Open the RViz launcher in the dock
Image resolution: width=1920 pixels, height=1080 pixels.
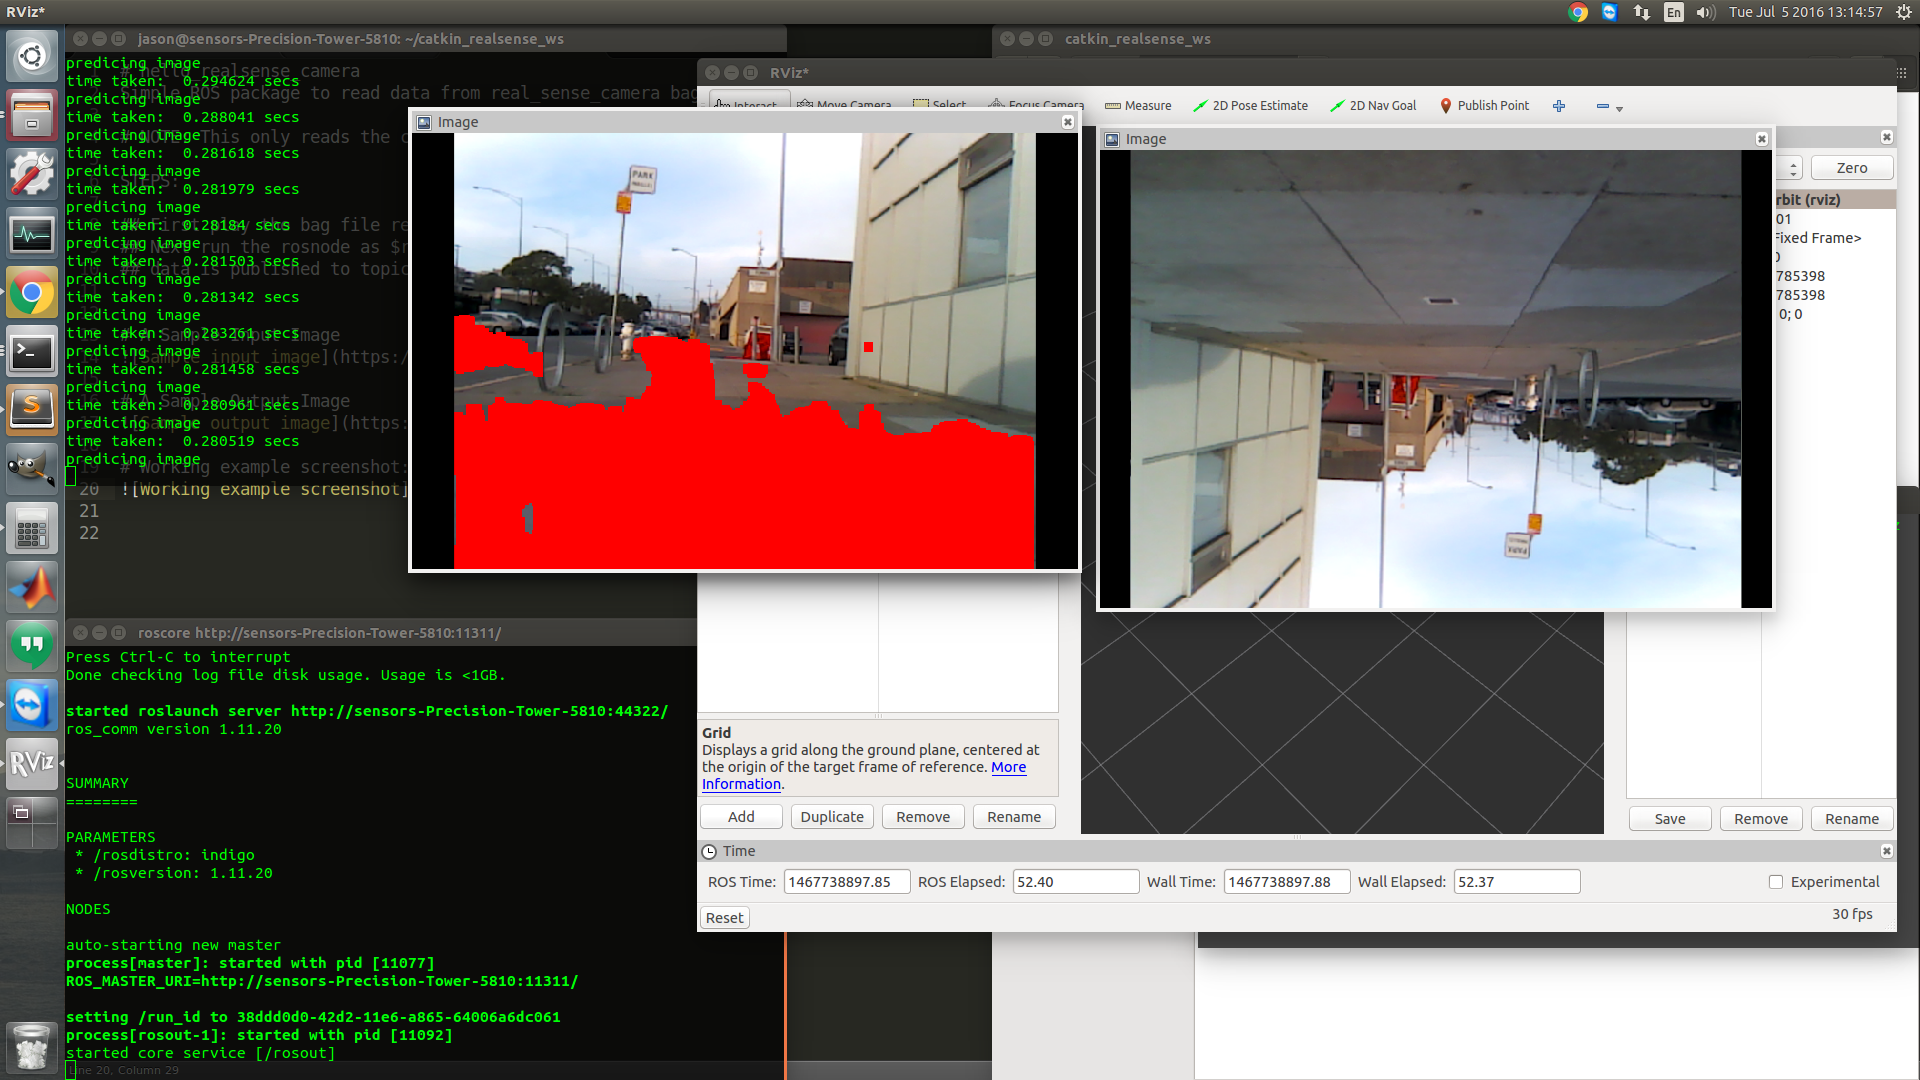click(31, 764)
